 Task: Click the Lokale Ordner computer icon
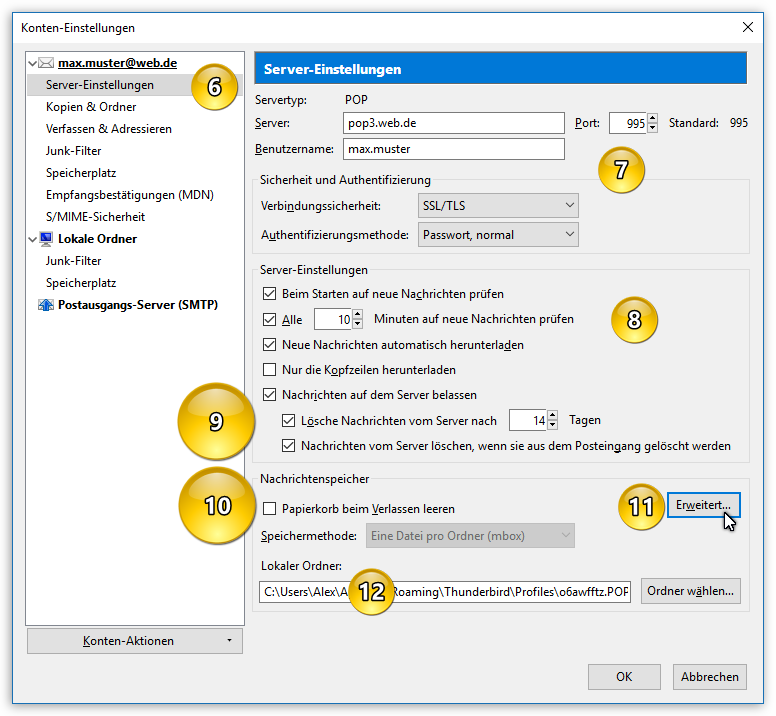[x=46, y=239]
